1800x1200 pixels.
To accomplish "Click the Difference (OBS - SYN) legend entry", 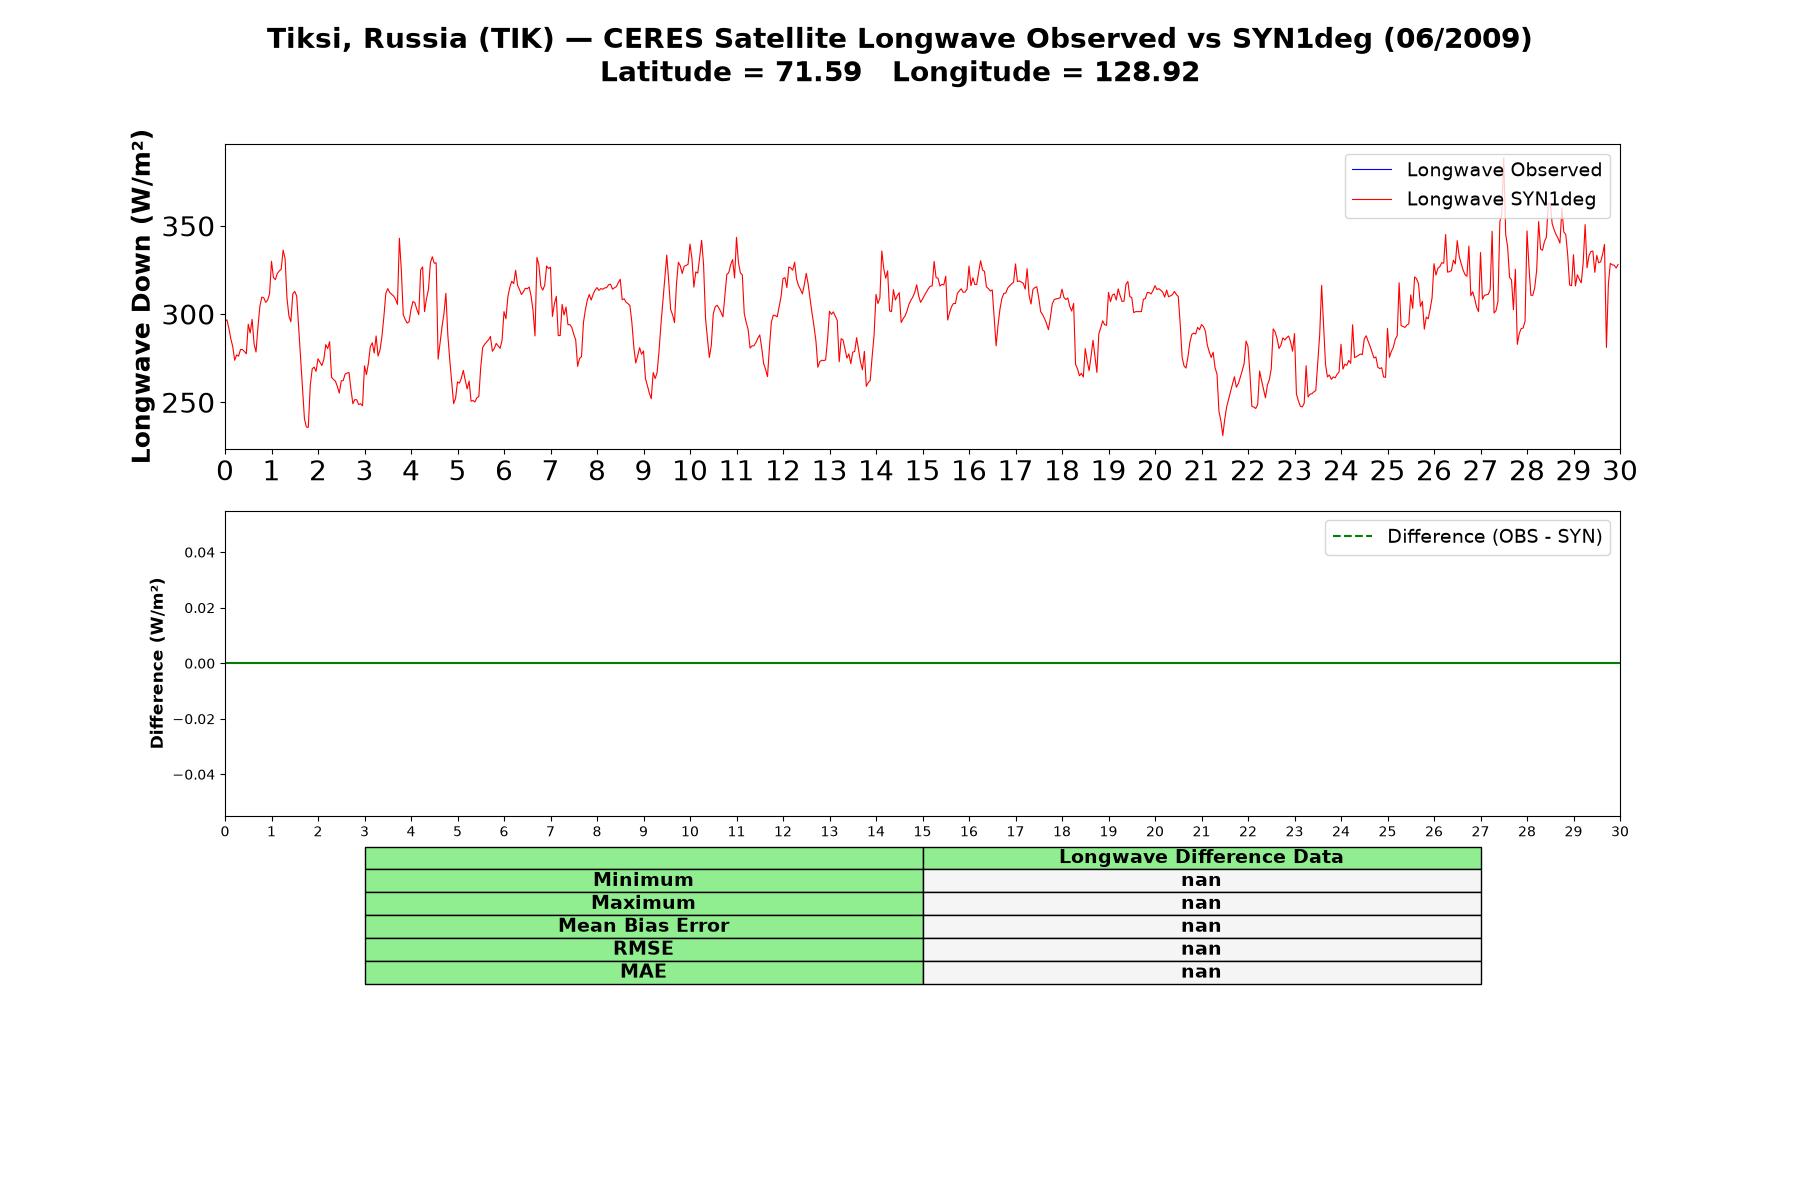I will [x=1467, y=537].
